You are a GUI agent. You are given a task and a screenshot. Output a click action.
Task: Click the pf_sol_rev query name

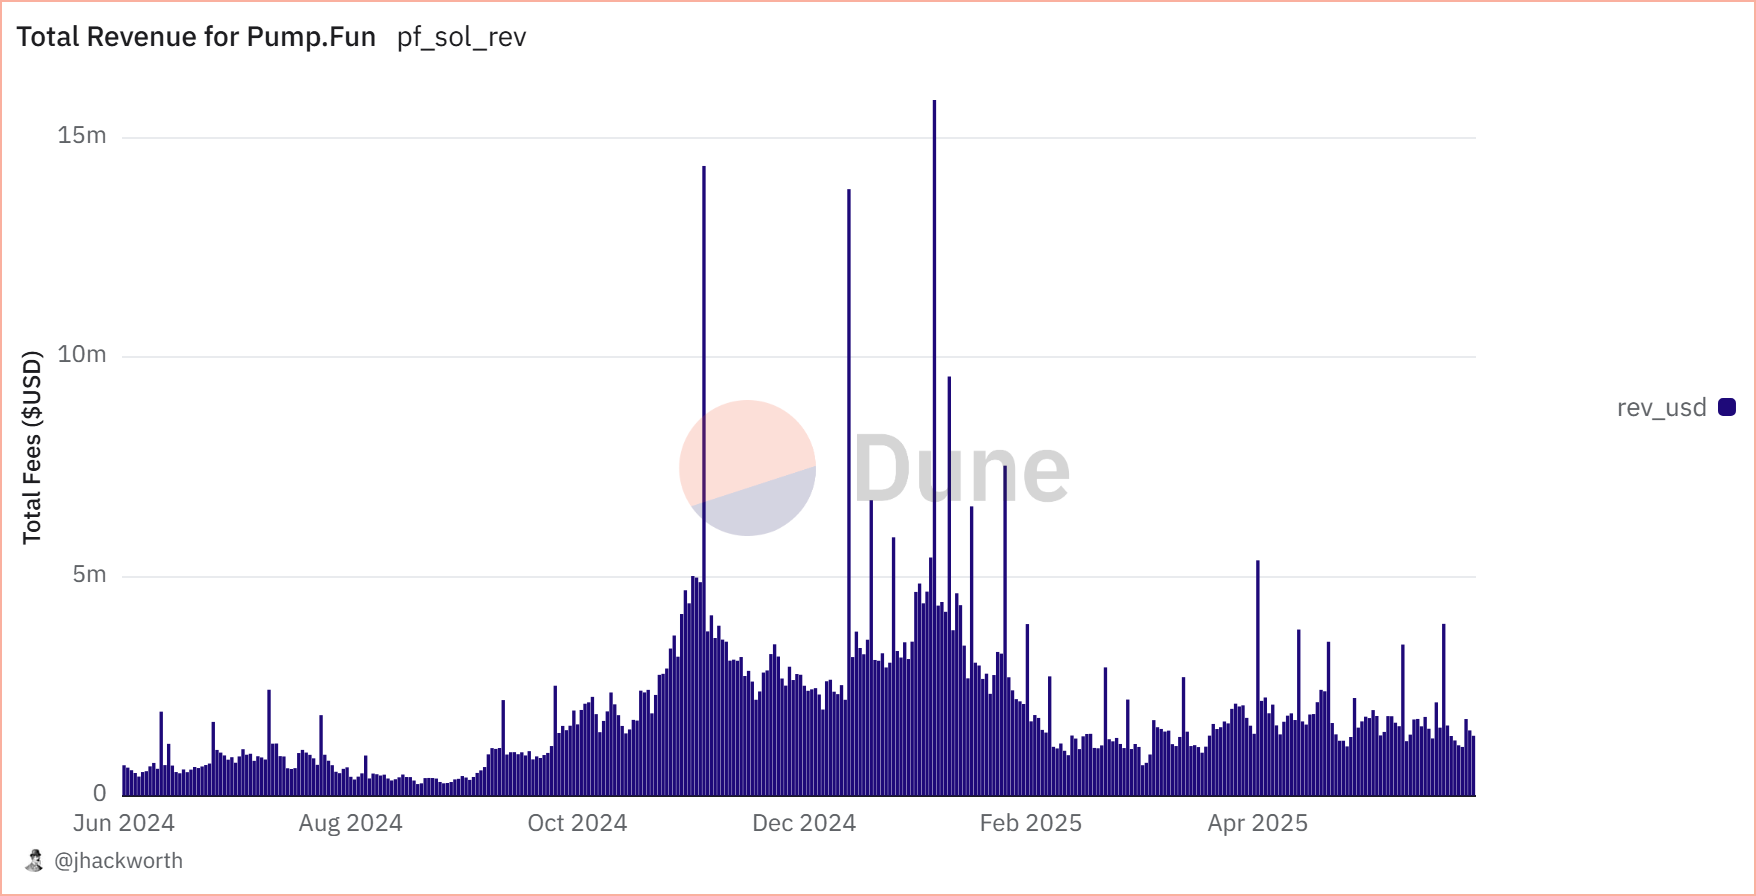tap(461, 37)
